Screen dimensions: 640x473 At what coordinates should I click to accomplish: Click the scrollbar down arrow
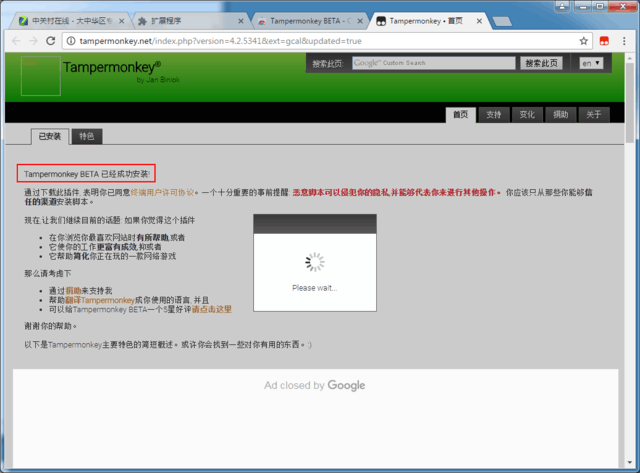point(629,462)
